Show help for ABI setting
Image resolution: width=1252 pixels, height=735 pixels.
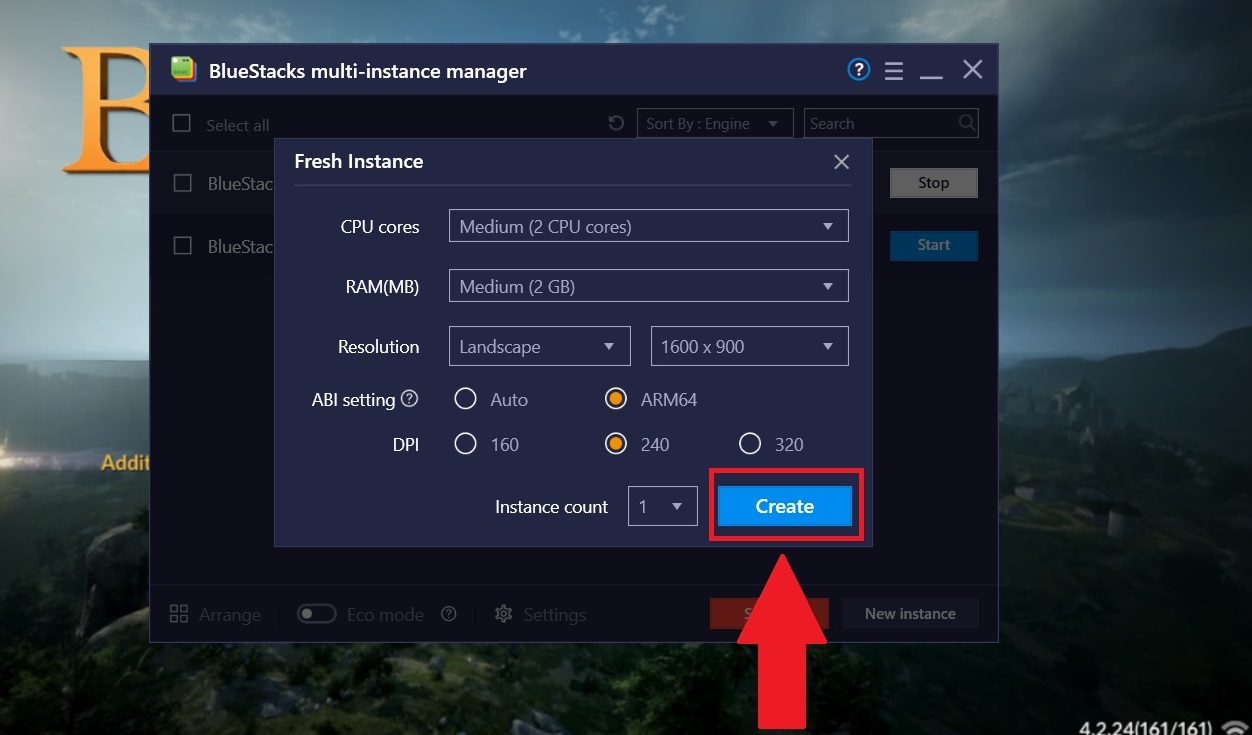tap(409, 399)
